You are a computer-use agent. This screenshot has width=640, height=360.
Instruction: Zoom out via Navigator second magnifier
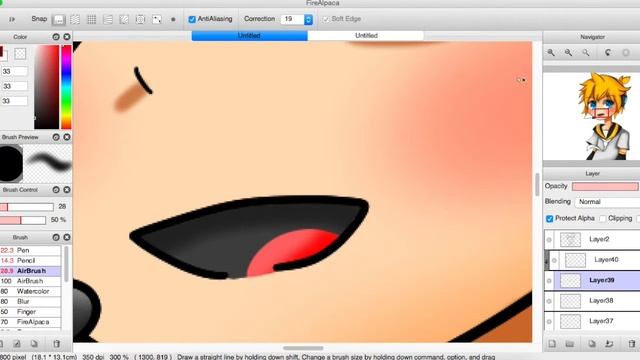tap(568, 53)
